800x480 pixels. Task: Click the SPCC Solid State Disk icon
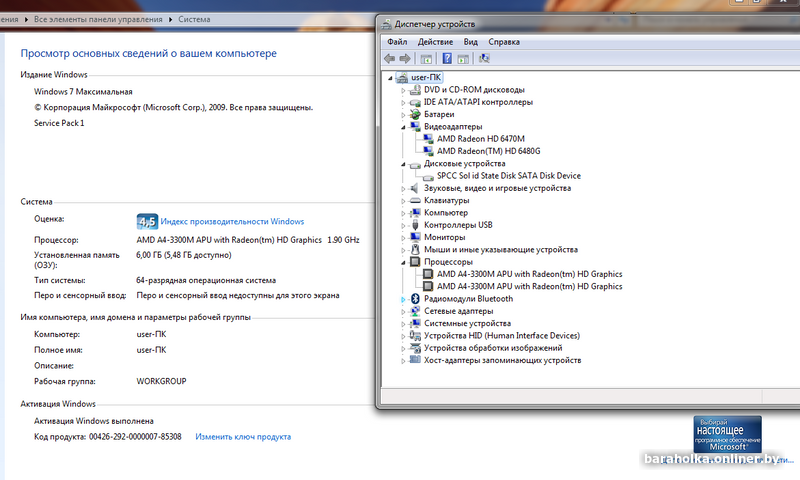coord(428,176)
